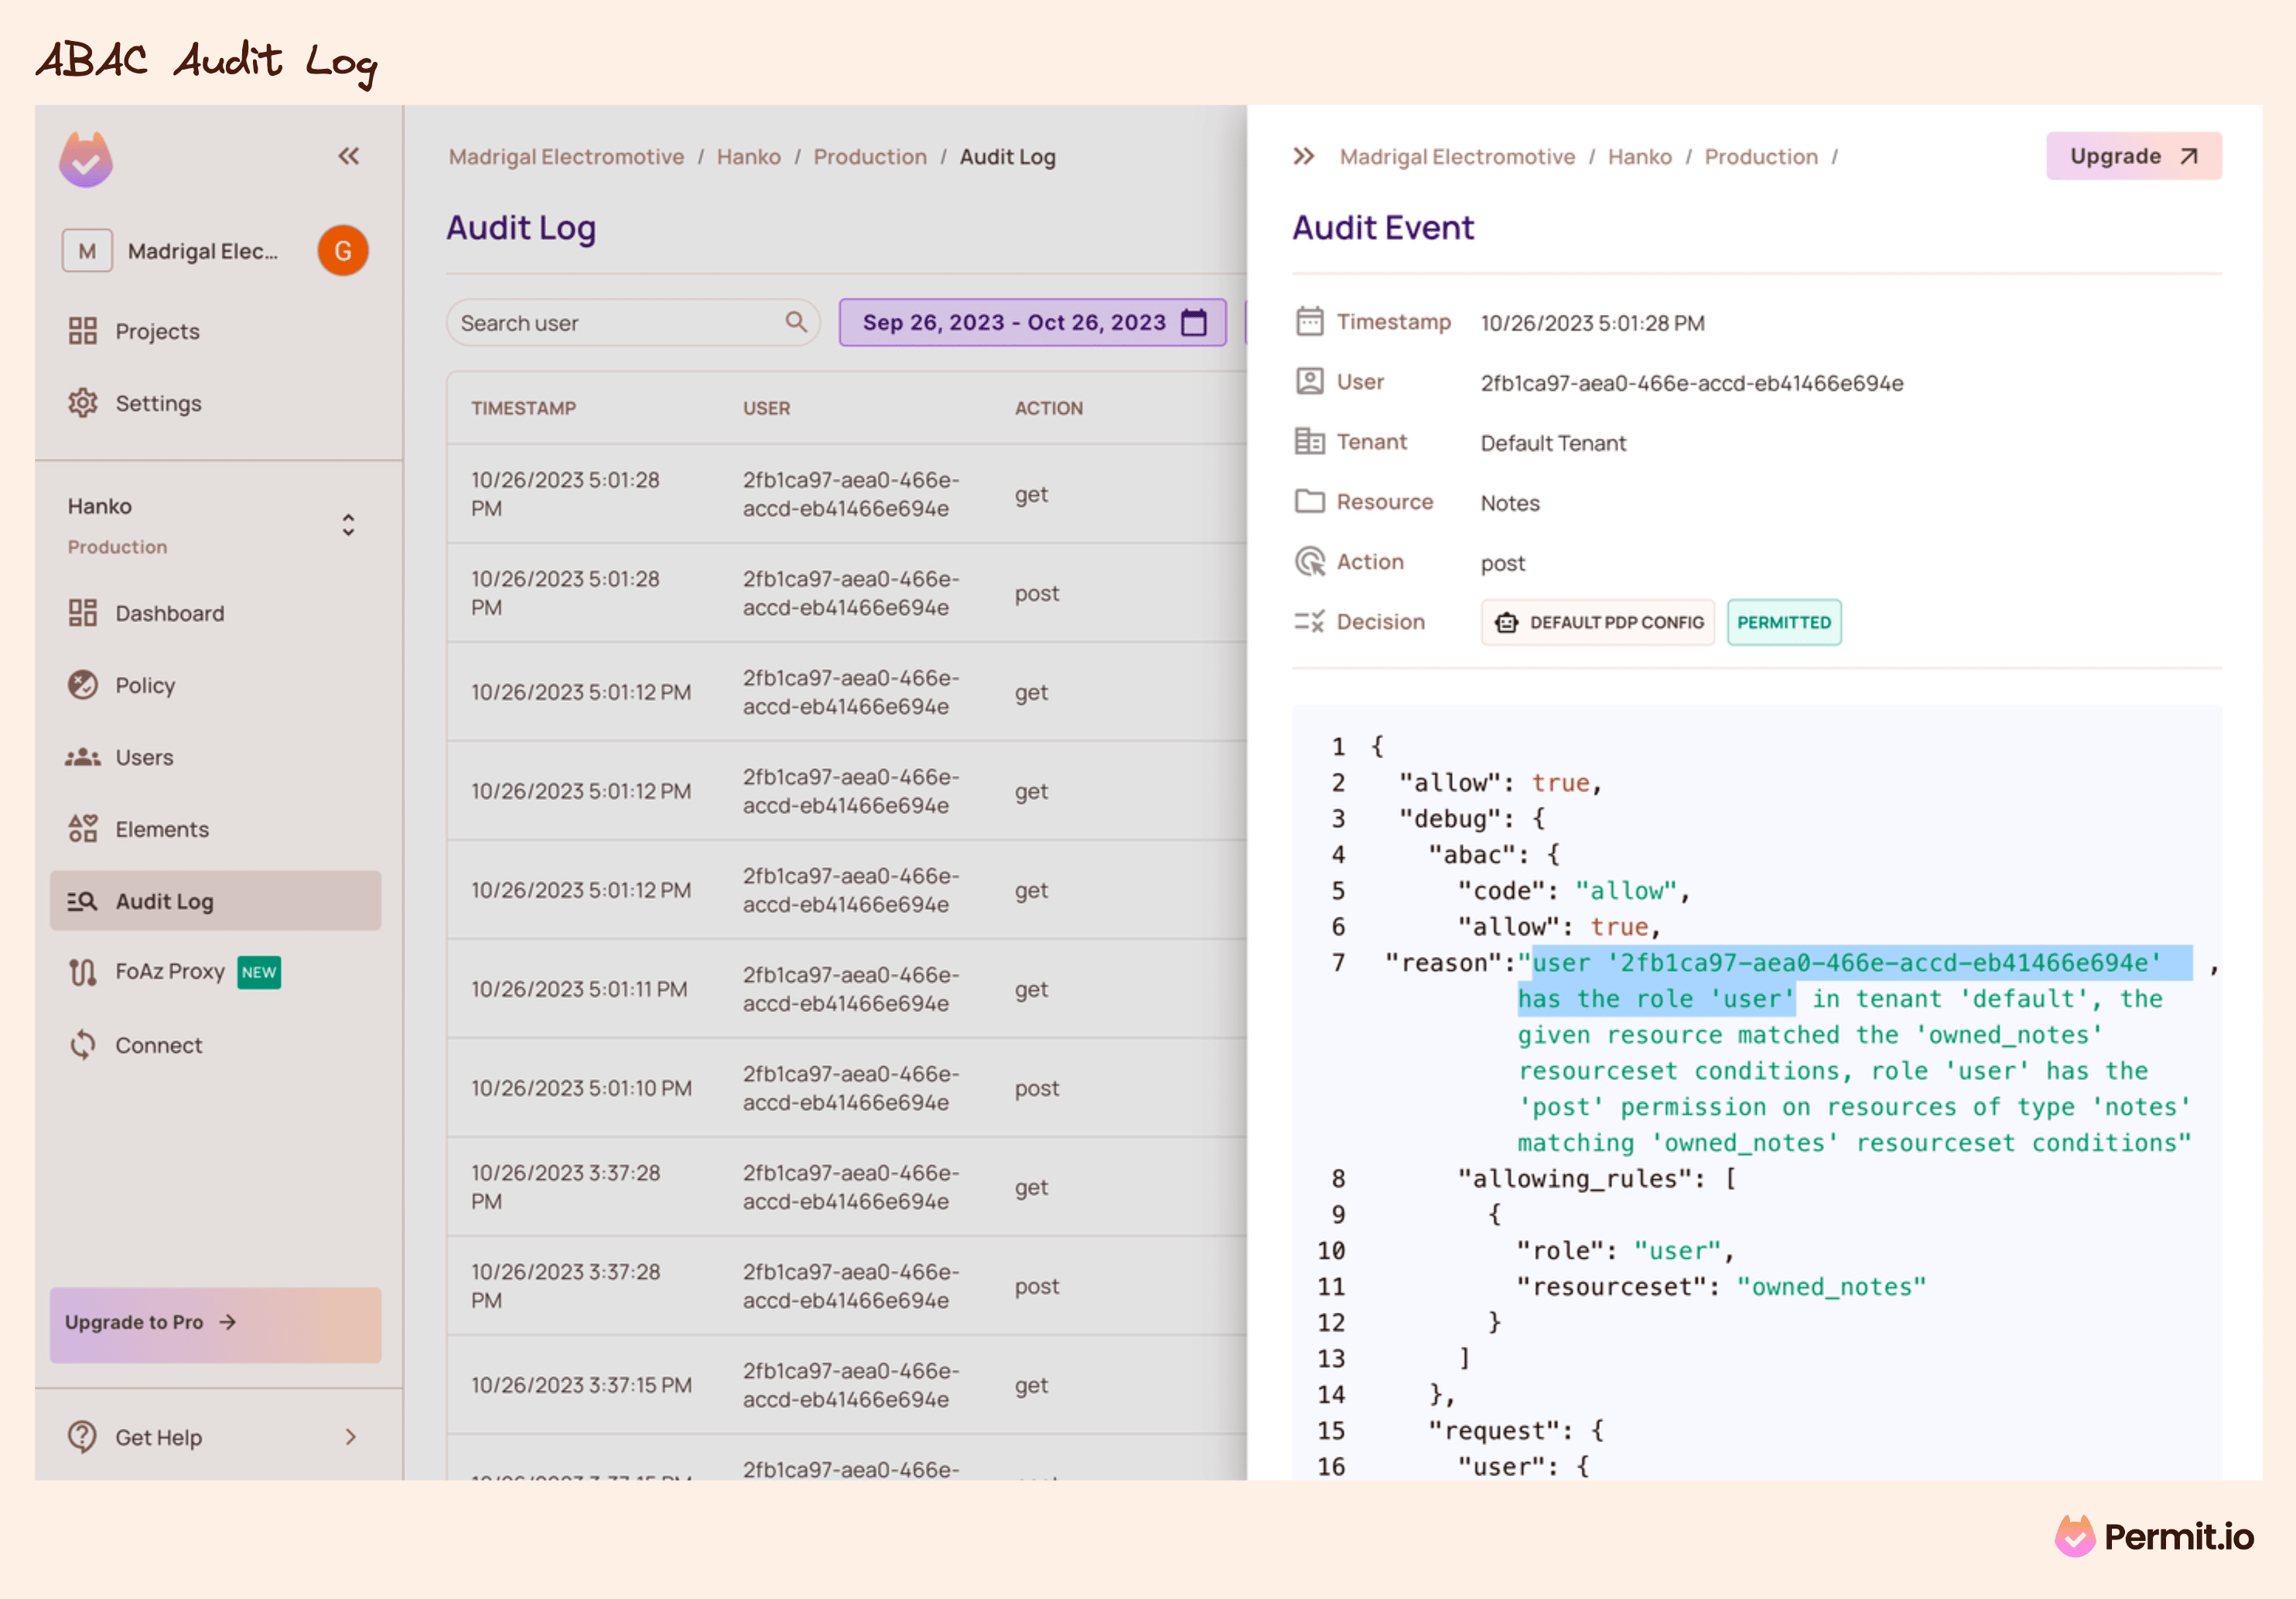
Task: Click the Policy icon in the sidebar
Action: click(83, 685)
